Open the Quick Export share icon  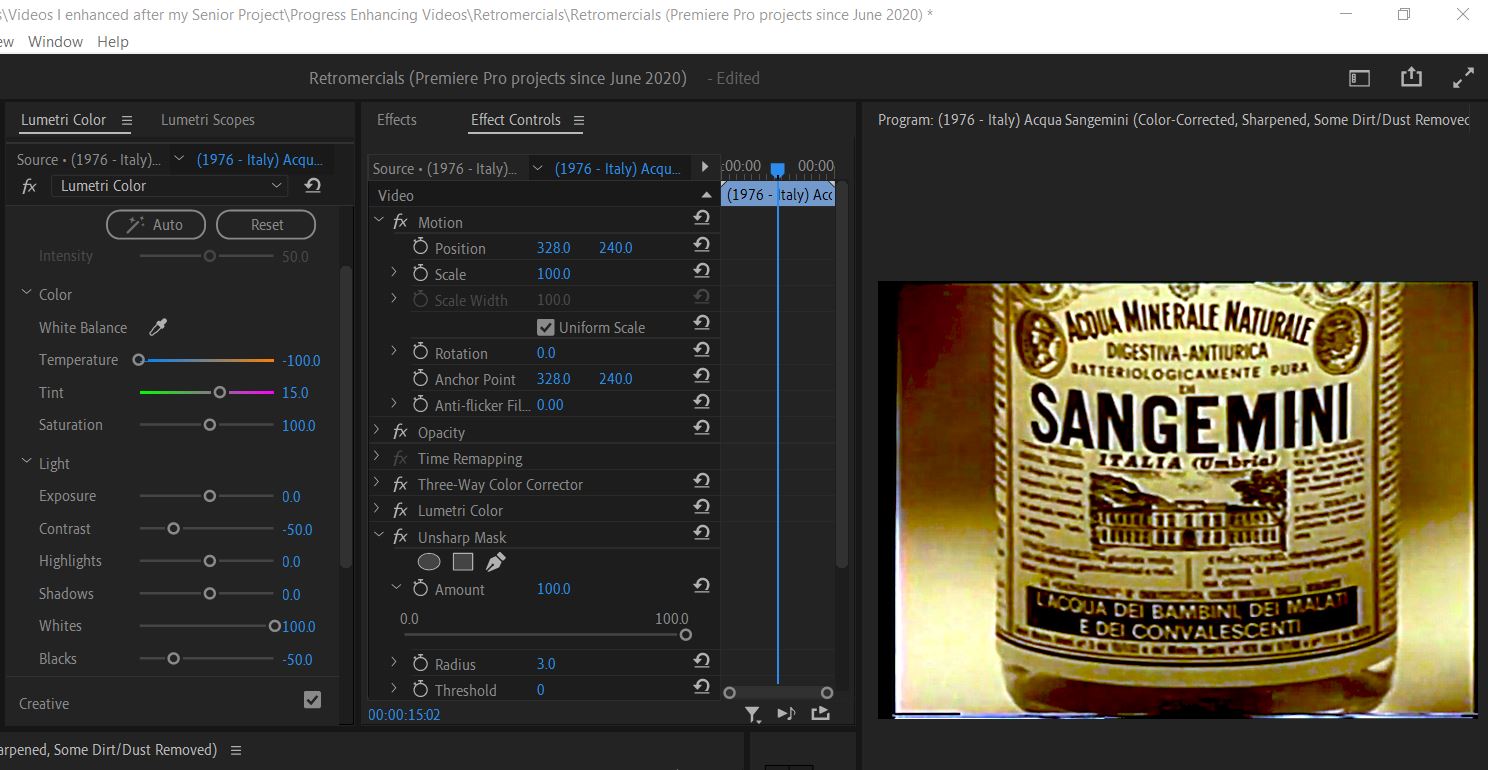[1411, 77]
